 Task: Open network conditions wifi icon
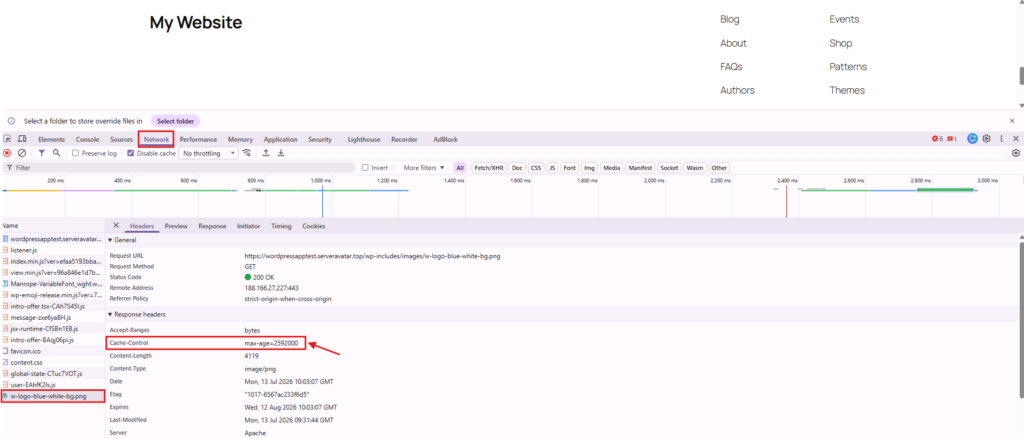(247, 153)
